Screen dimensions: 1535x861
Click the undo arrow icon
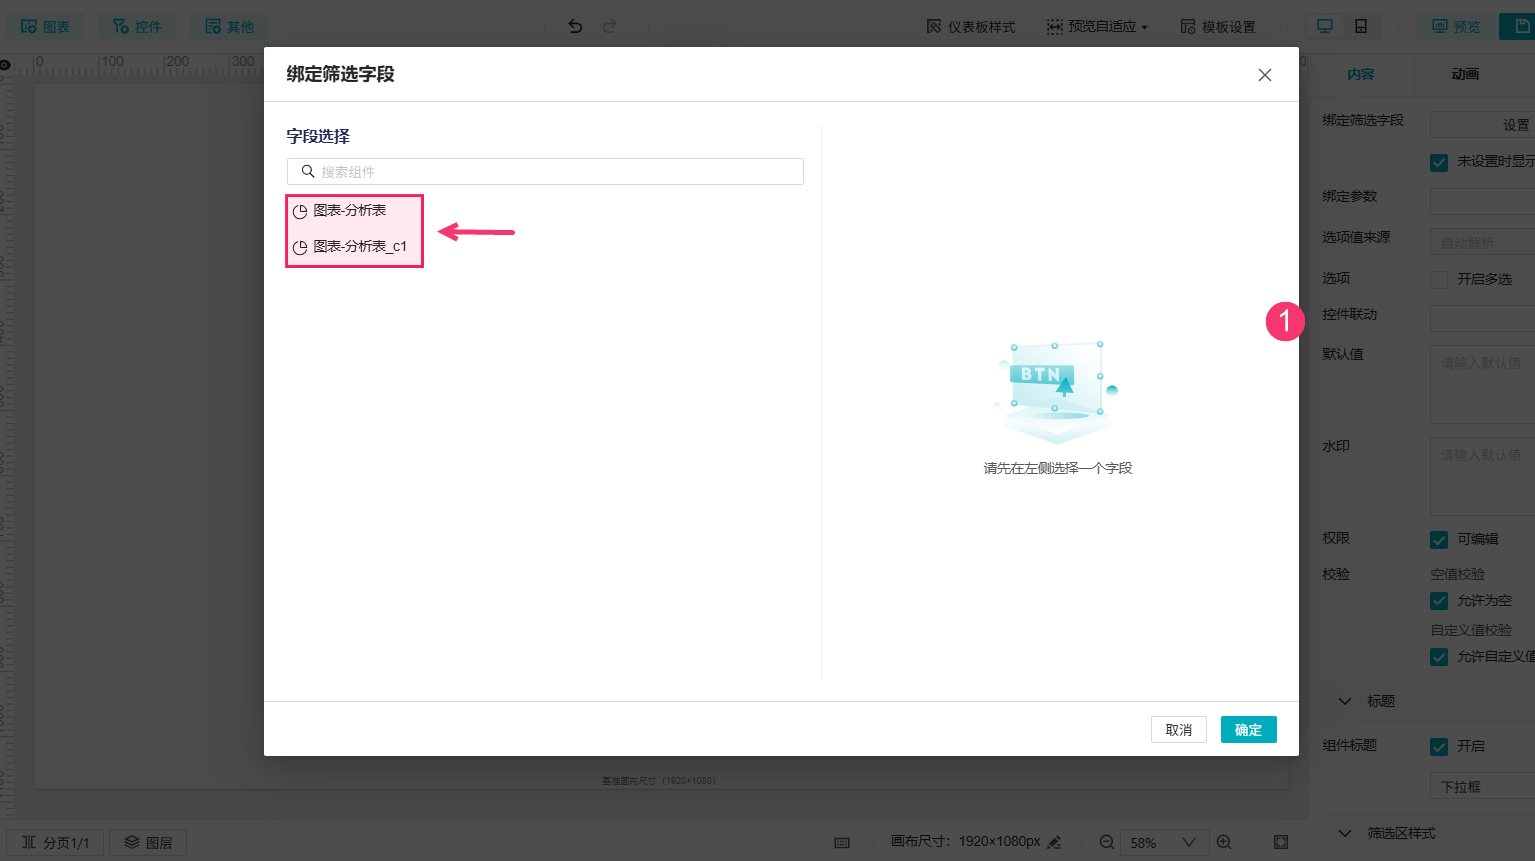(x=575, y=27)
